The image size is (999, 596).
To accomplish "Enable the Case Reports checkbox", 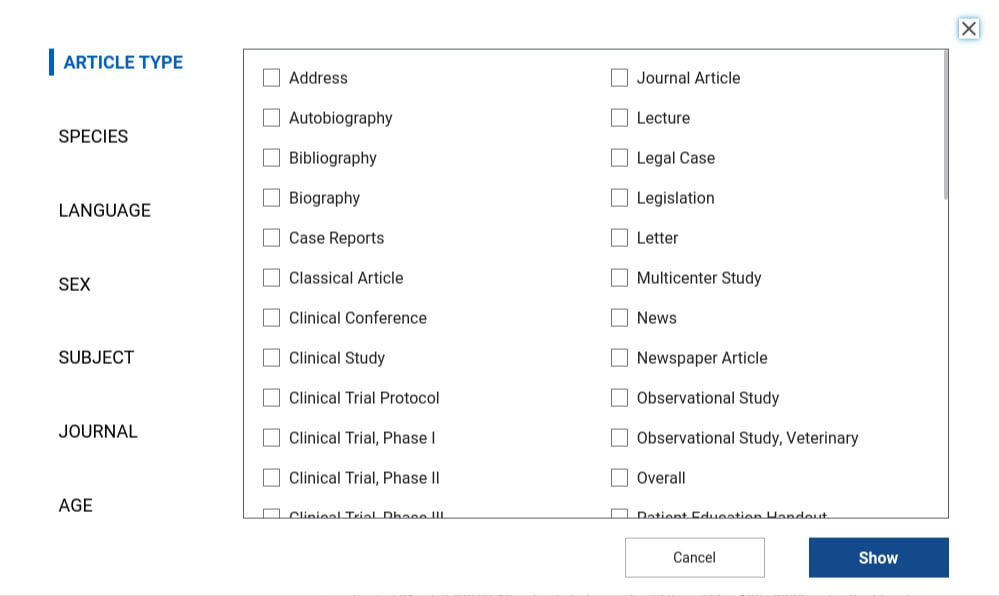I will pos(271,238).
